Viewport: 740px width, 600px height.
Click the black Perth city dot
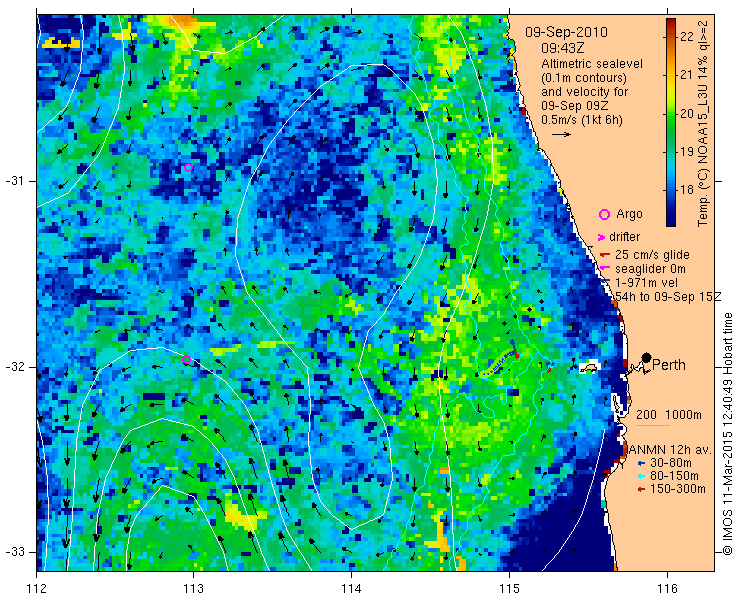click(x=647, y=357)
